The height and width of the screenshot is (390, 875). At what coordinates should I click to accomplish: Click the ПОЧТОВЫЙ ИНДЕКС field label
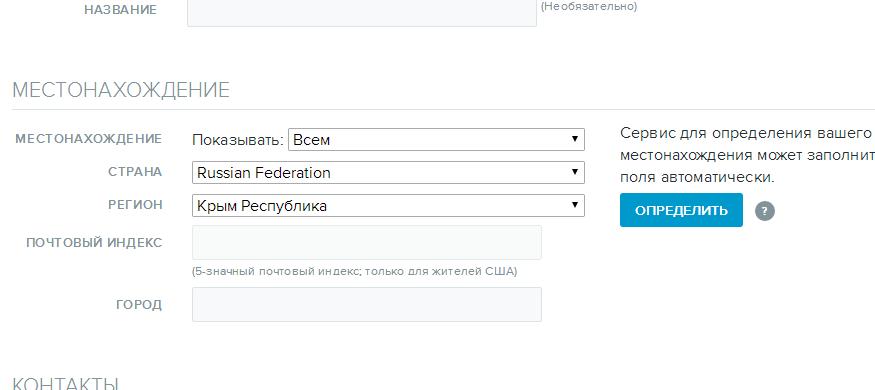(94, 243)
